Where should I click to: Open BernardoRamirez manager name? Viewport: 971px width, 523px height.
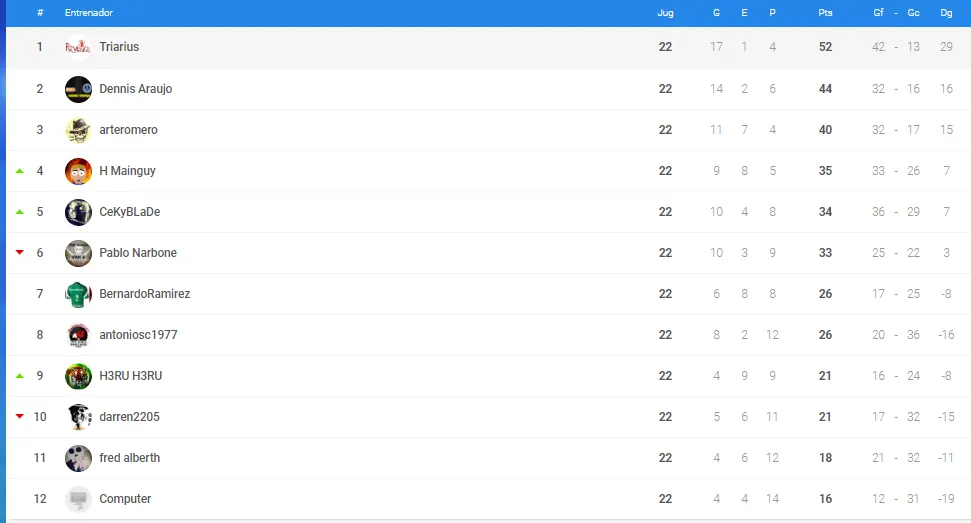(144, 294)
